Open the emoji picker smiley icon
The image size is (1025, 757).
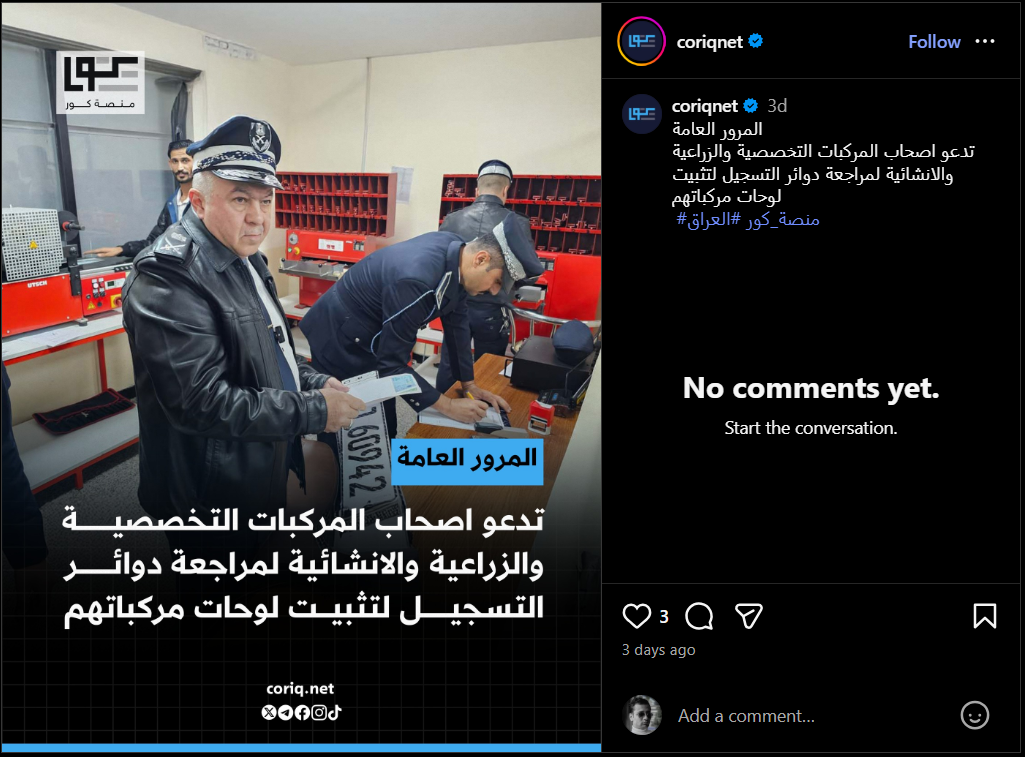[974, 715]
